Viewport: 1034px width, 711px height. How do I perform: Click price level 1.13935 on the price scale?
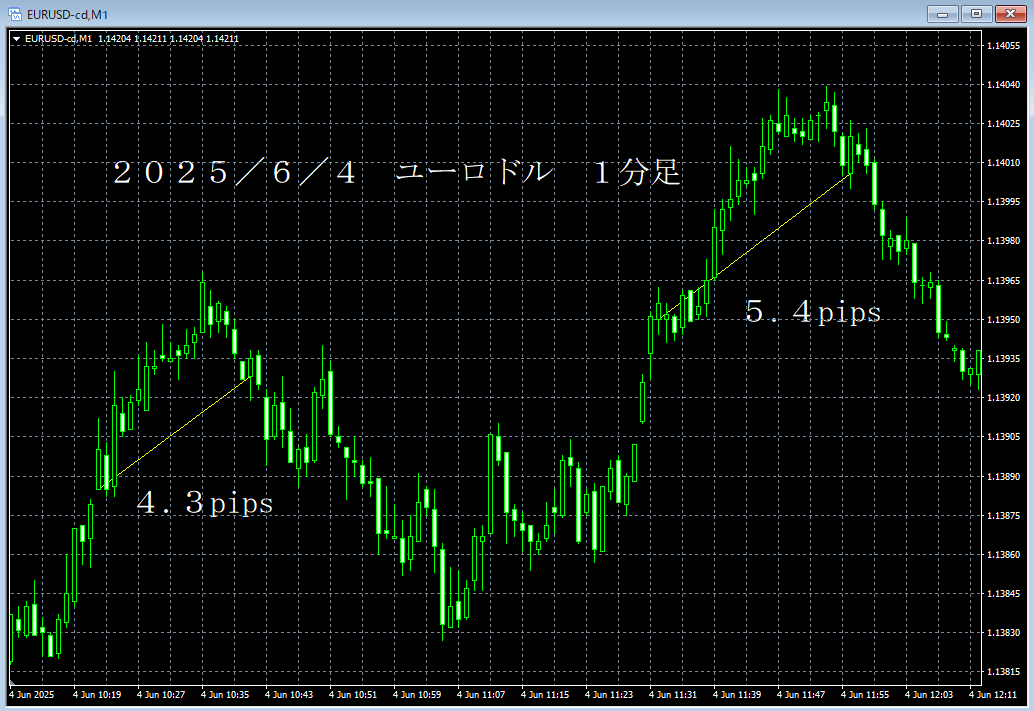(1003, 358)
